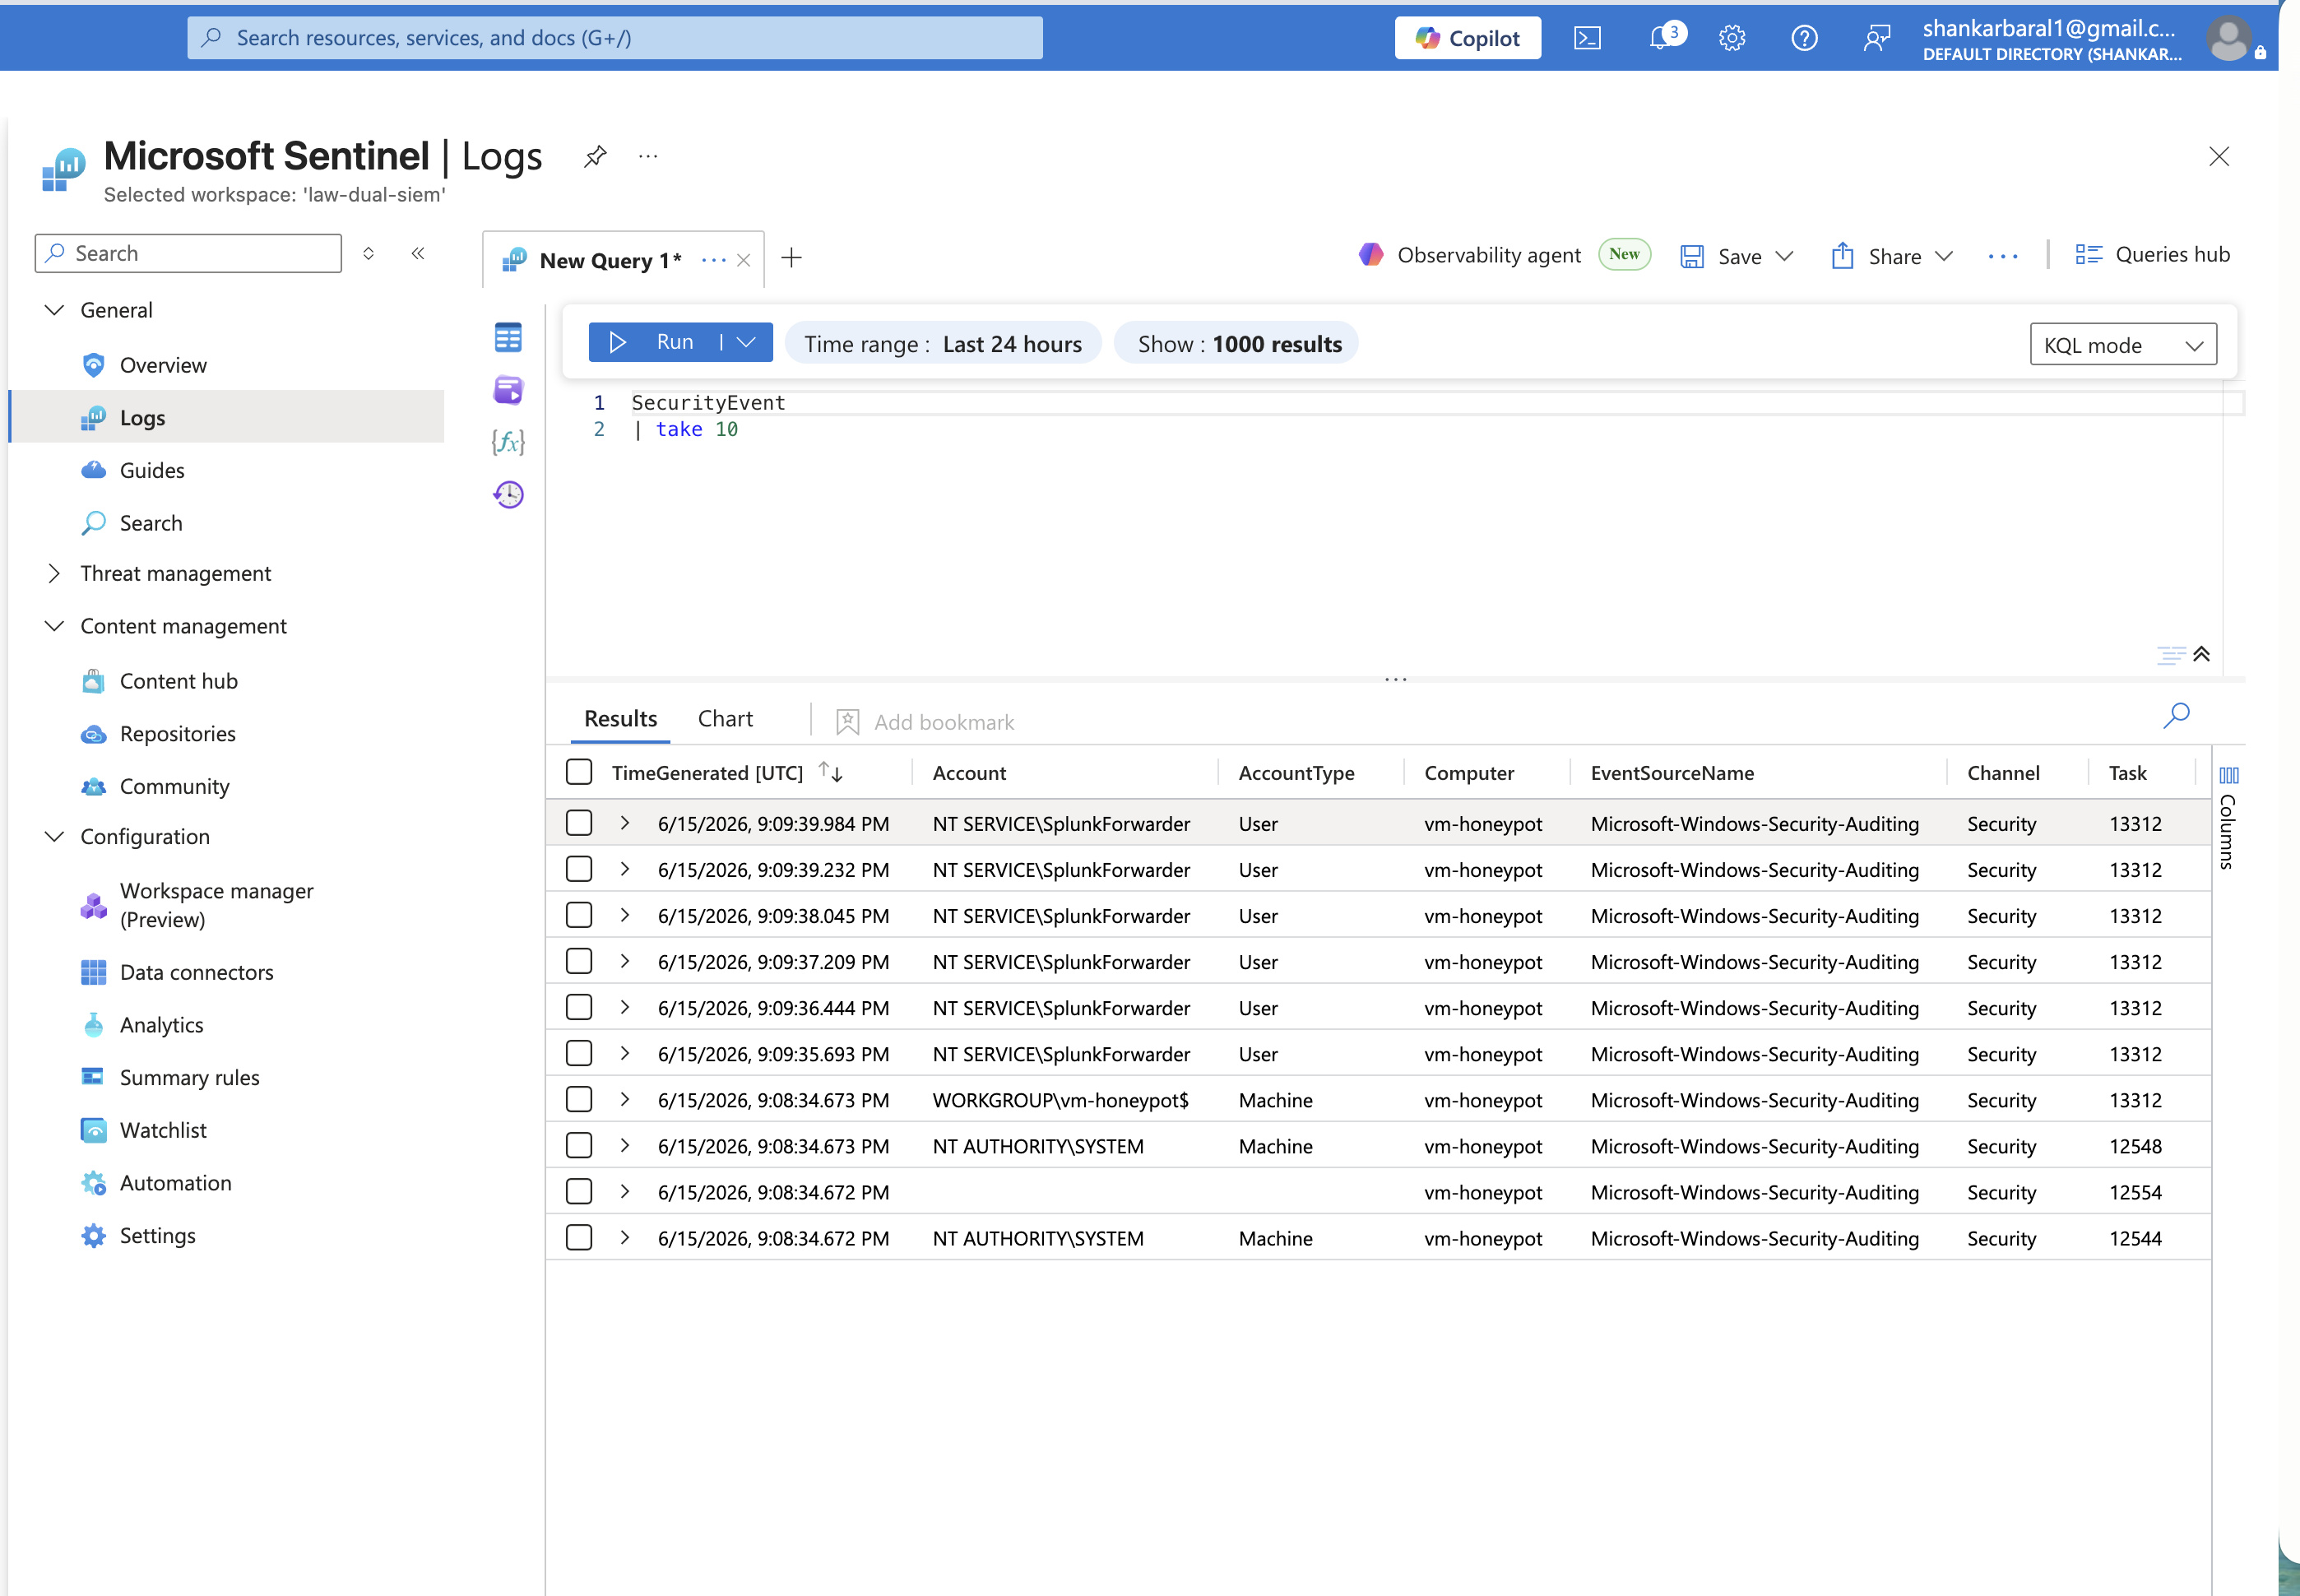Select New Query 1 tab
Image resolution: width=2300 pixels, height=1596 pixels.
coord(610,260)
